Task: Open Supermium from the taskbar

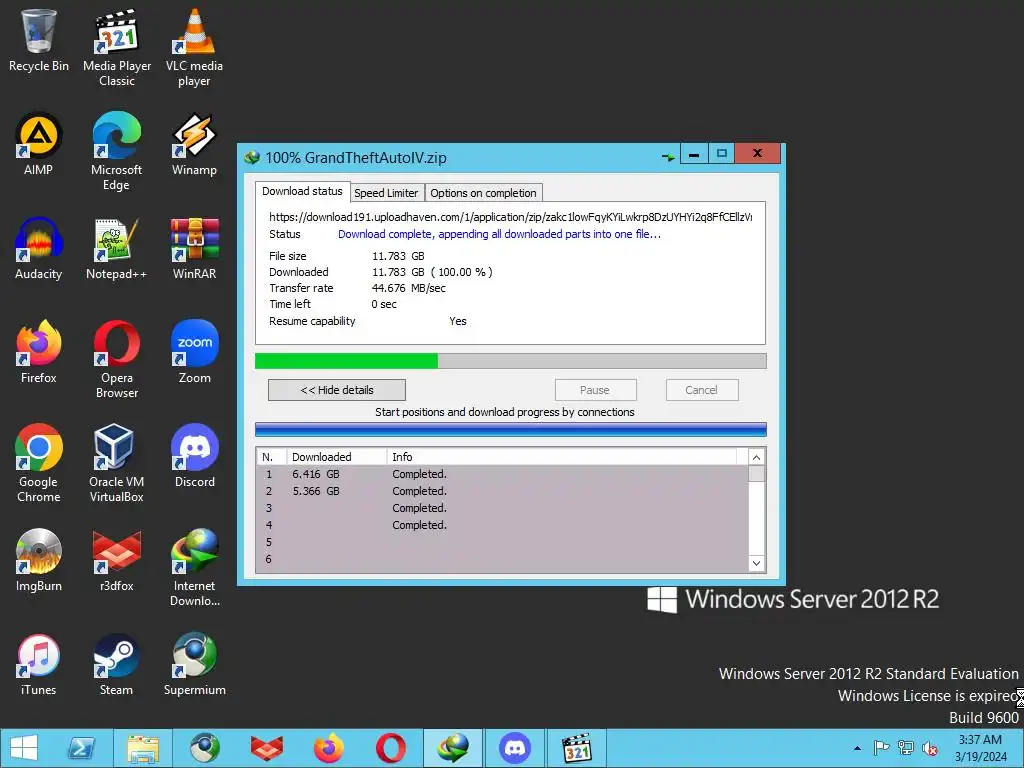Action: (x=205, y=748)
